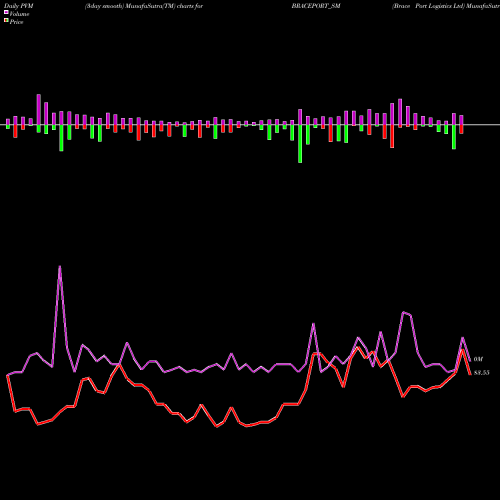The image size is (500, 500).
Task: Click the Volume legend swatch
Action: [x=6, y=12]
